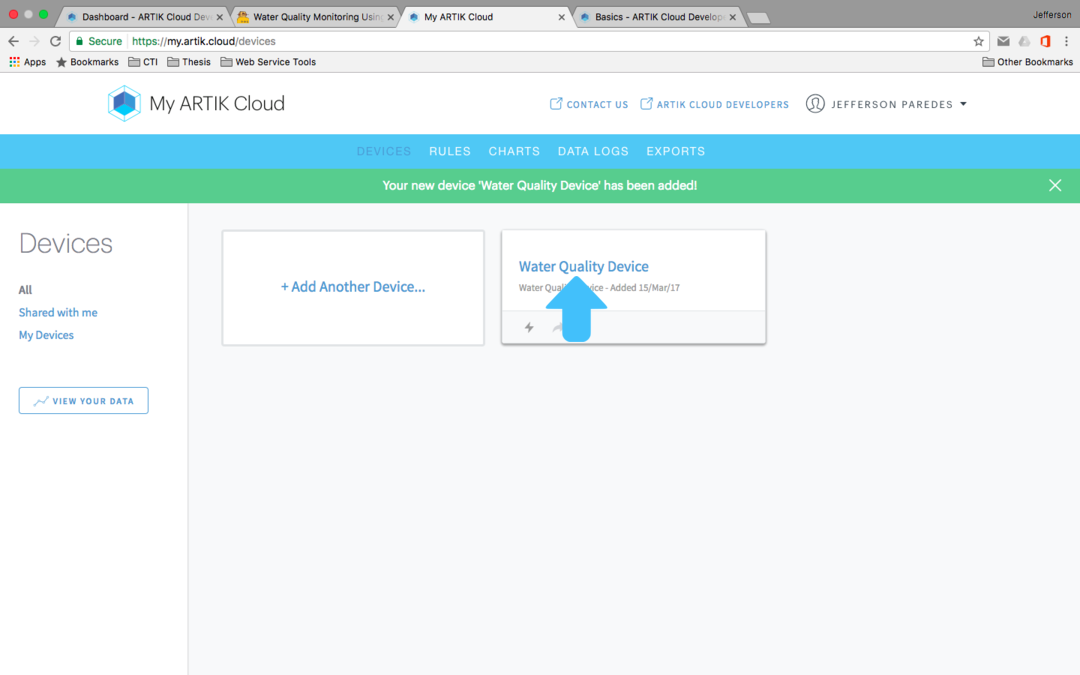Click the CONTACT US link
The height and width of the screenshot is (675, 1080).
click(589, 104)
